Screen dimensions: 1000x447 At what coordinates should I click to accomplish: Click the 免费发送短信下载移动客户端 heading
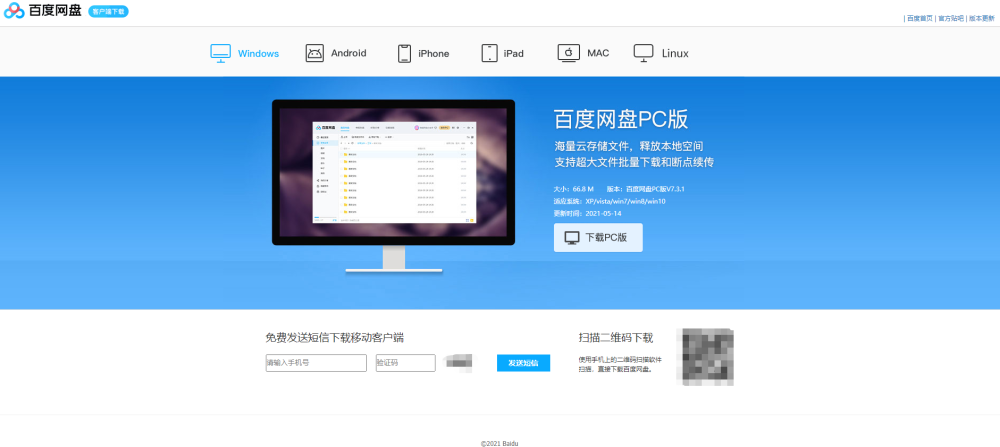point(335,338)
